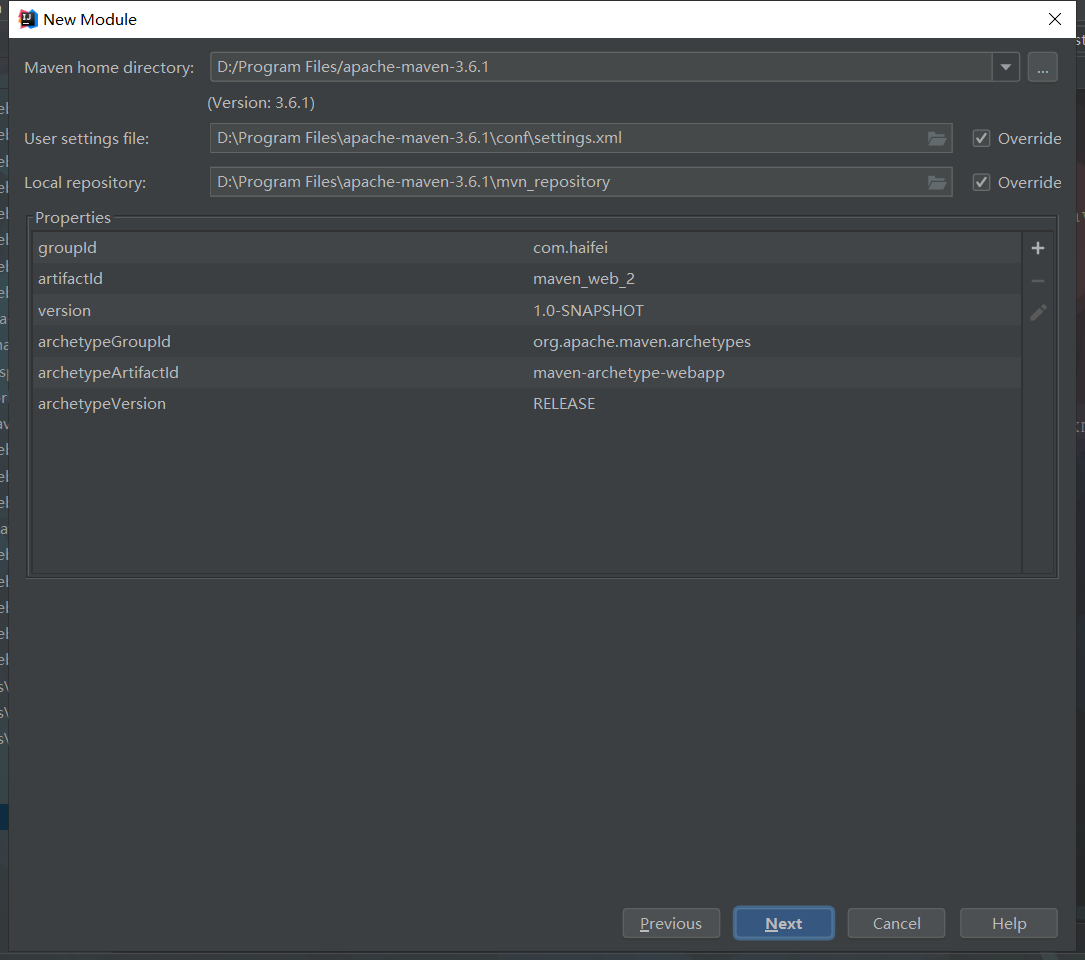Open folder browser for User settings file
The width and height of the screenshot is (1085, 960).
[x=936, y=138]
